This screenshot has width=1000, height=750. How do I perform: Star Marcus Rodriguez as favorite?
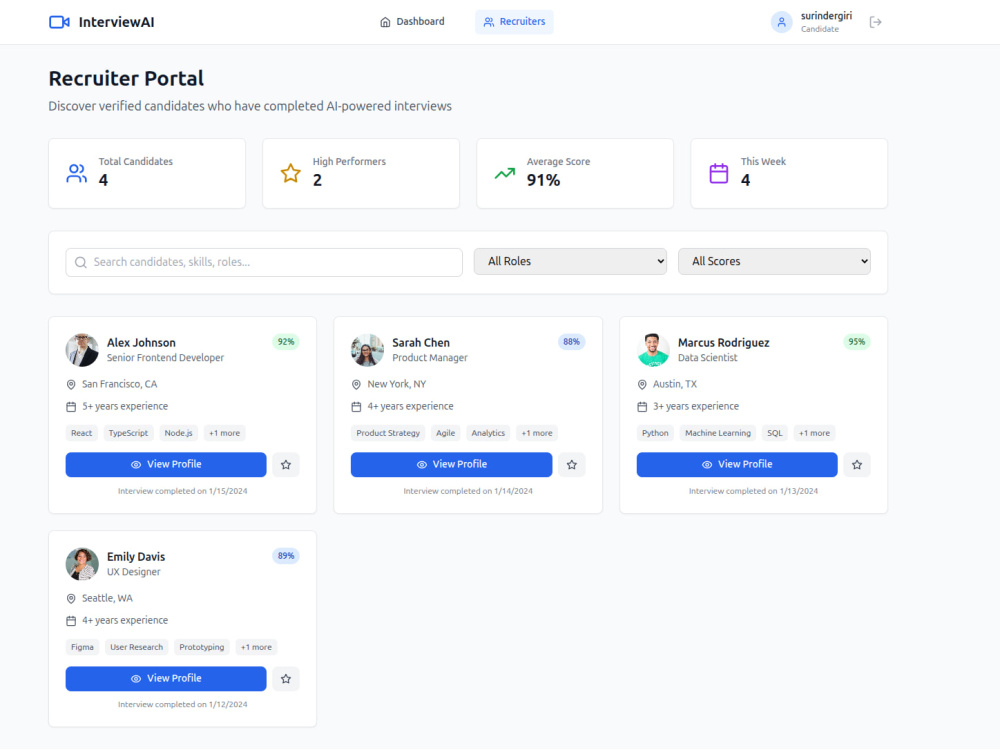[857, 465]
